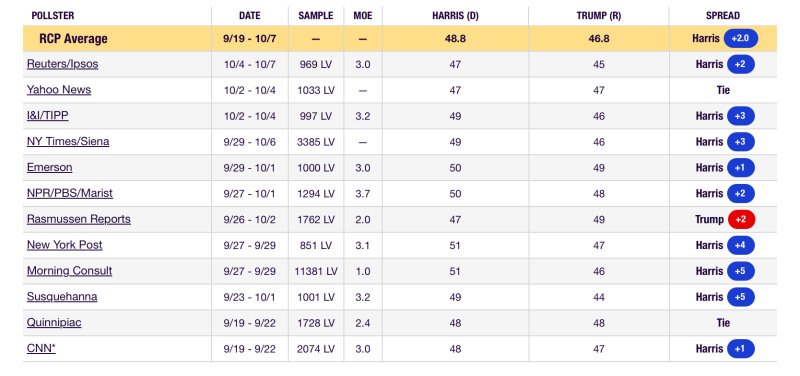This screenshot has height=376, width=800.
Task: Click the POLLSTER column header
Action: pyautogui.click(x=53, y=16)
